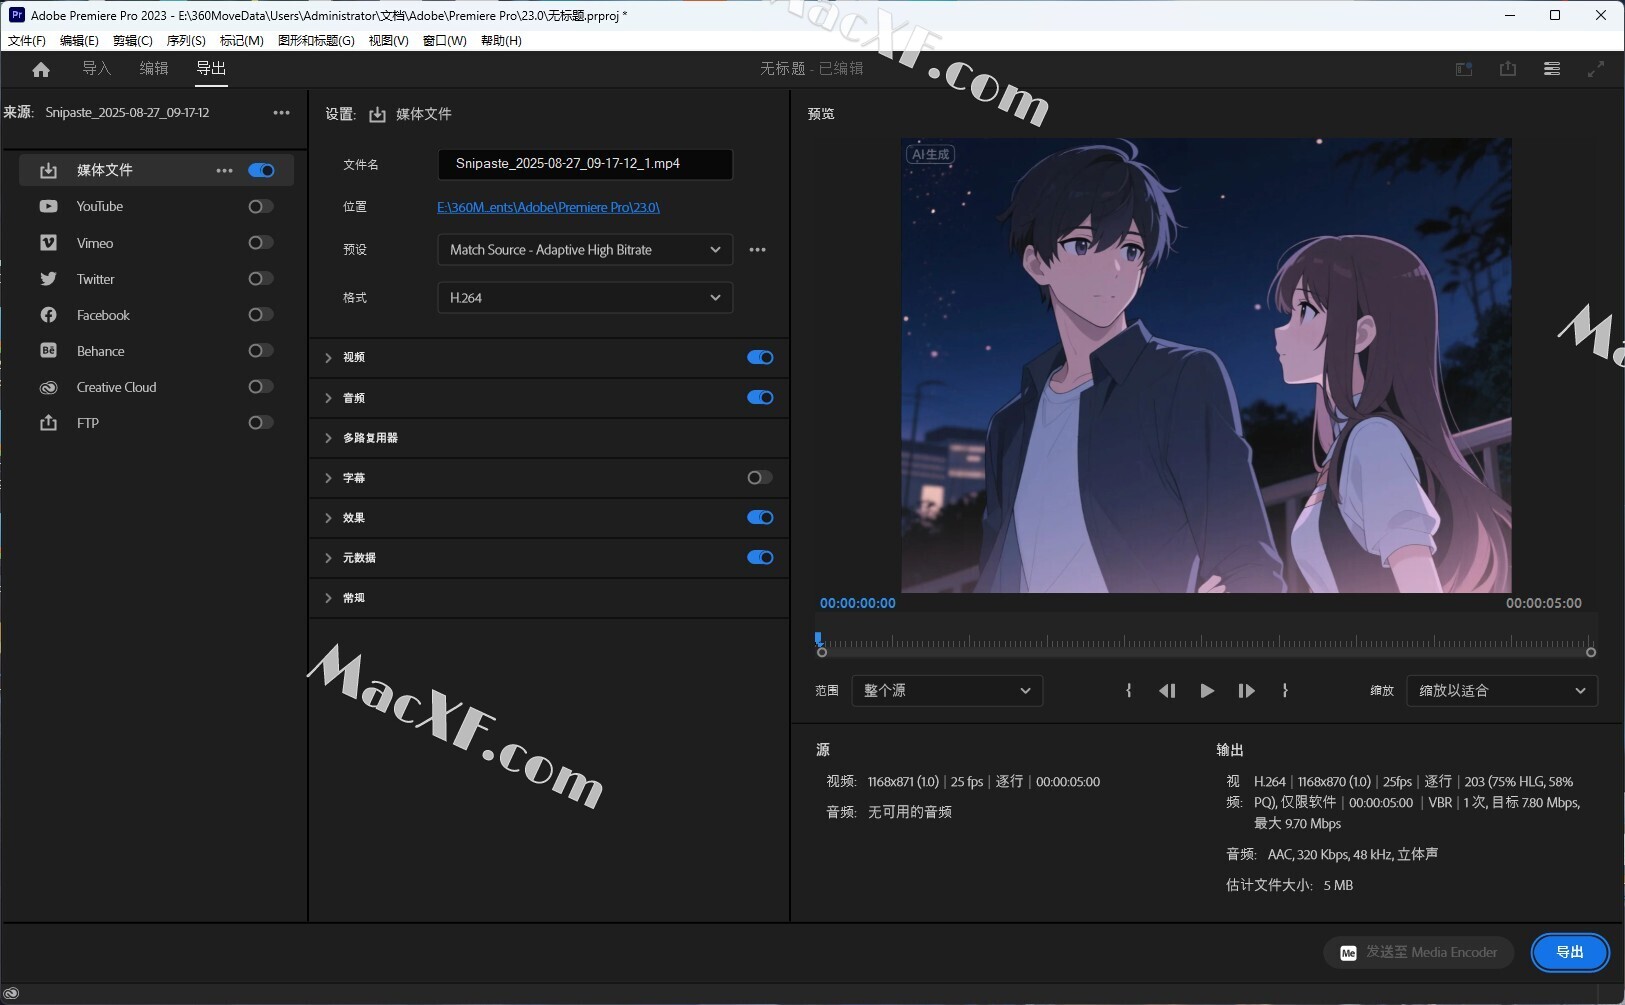Open the 标记(M) menu
This screenshot has height=1005, width=1625.
point(242,41)
